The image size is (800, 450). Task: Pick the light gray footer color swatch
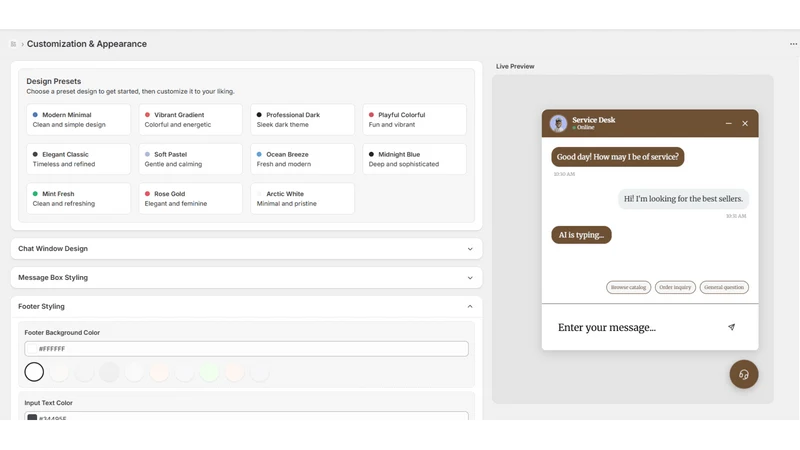point(109,372)
